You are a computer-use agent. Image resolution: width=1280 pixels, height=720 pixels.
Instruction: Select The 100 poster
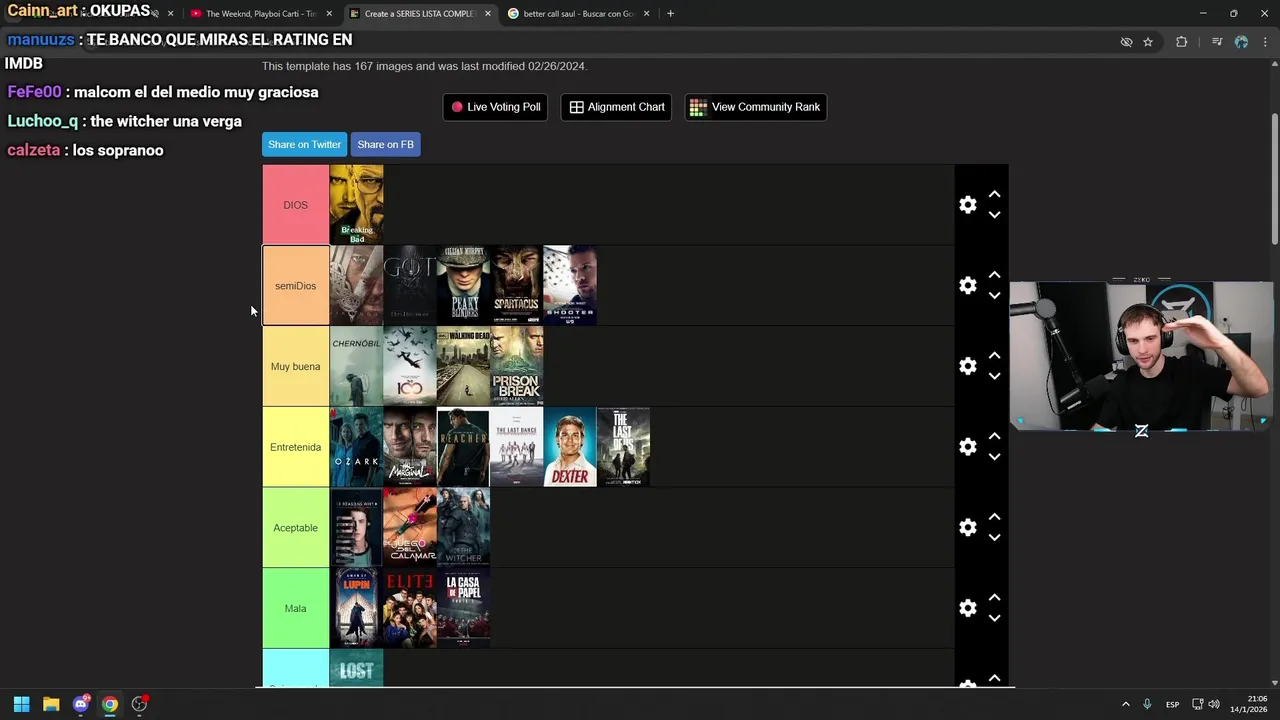(410, 366)
